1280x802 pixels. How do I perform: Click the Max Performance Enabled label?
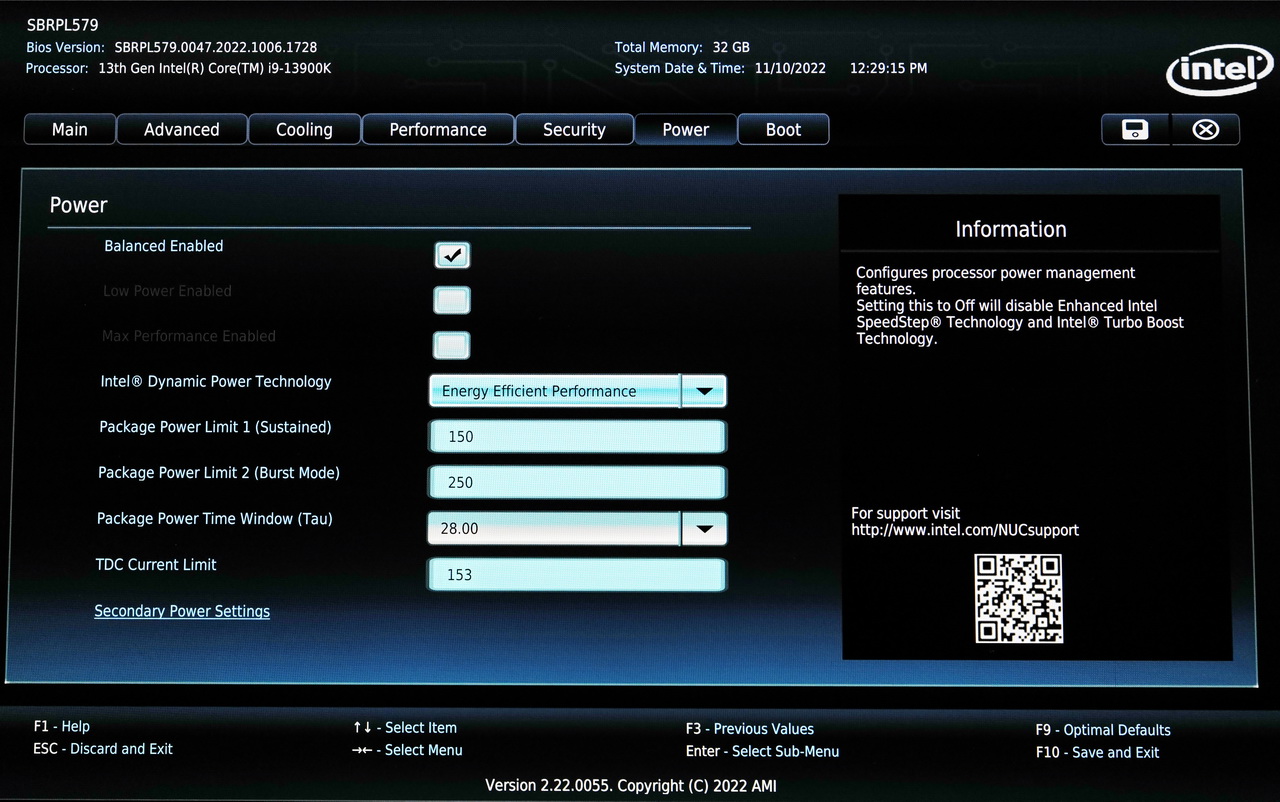click(189, 336)
